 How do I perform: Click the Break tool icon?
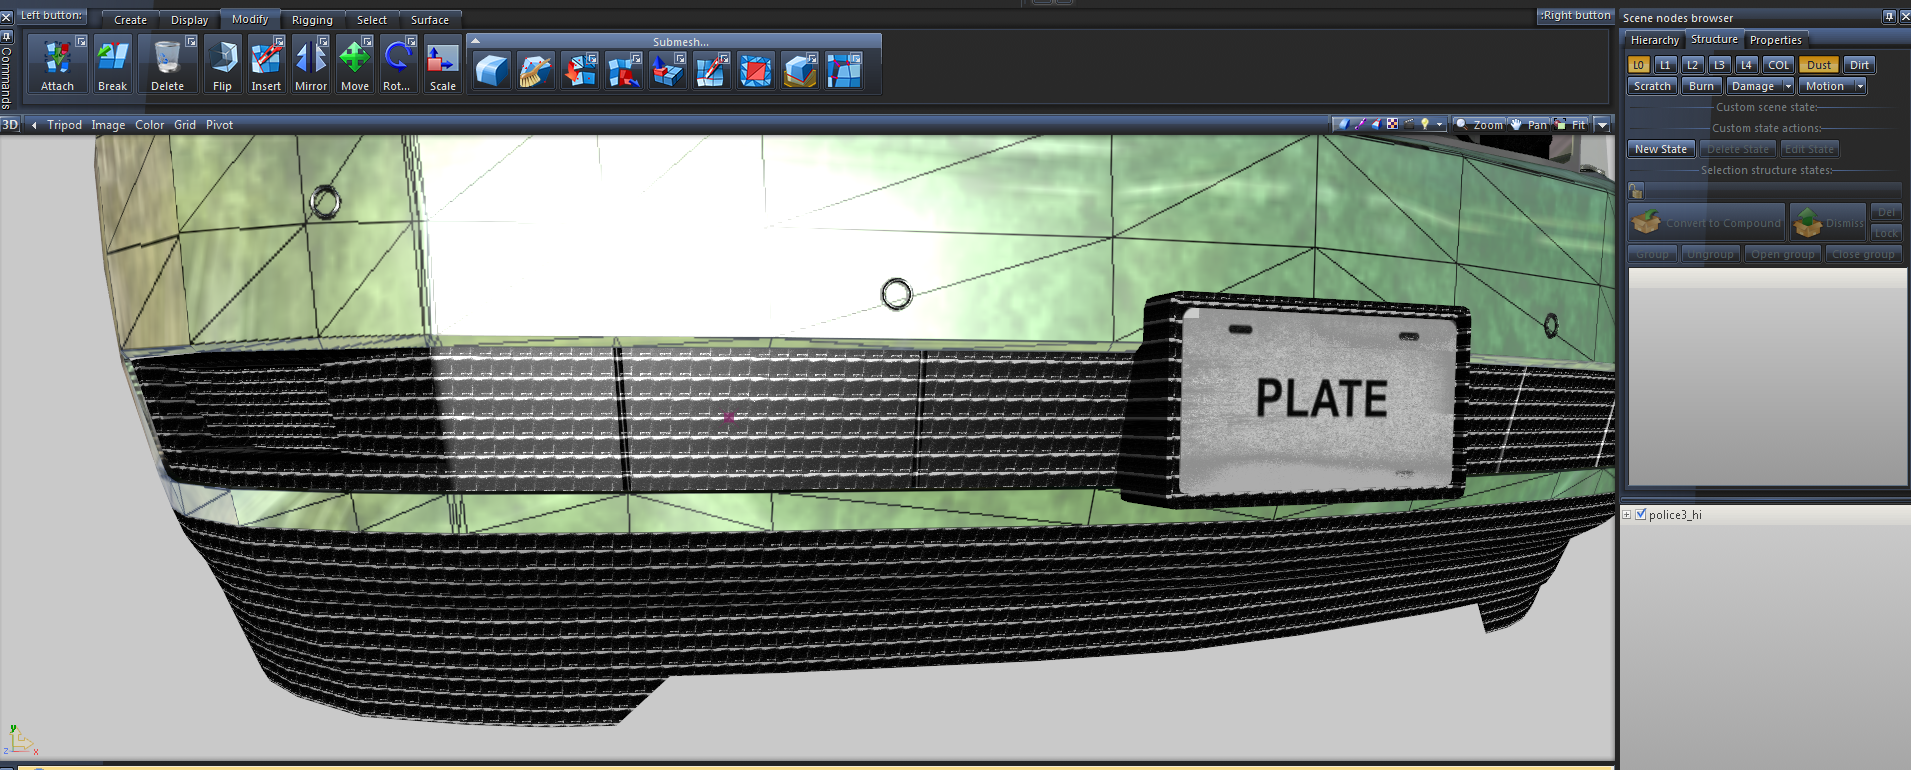coord(112,65)
